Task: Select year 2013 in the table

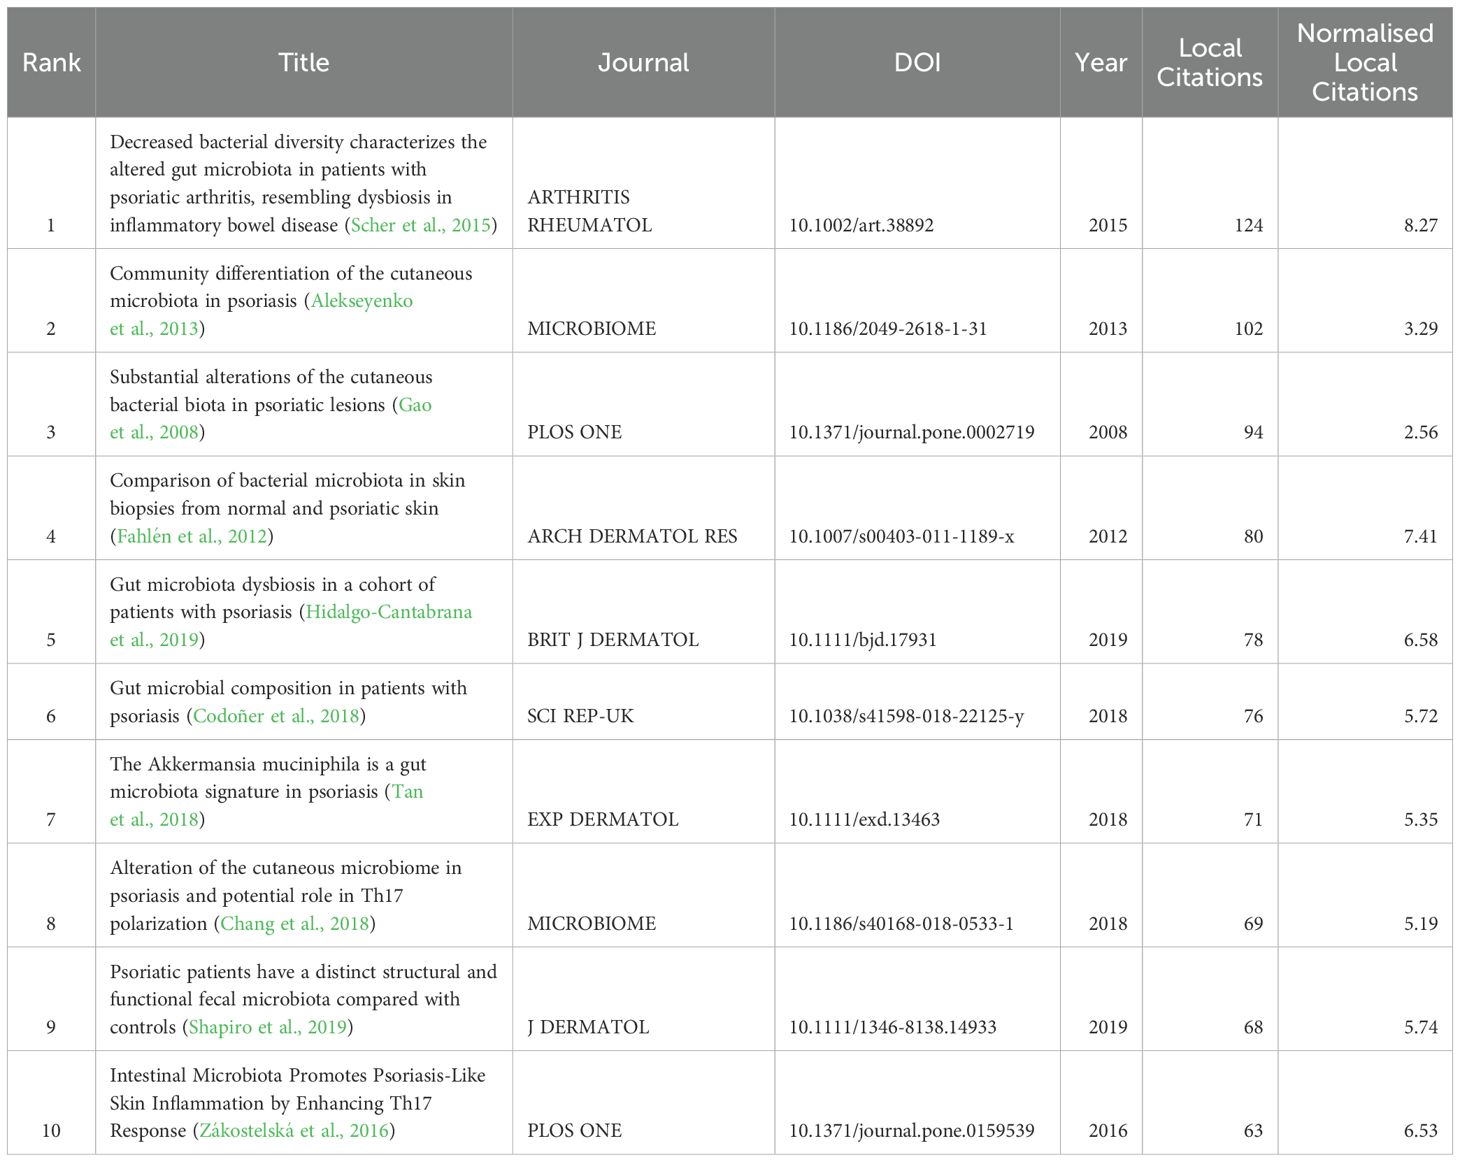Action: 1108,329
